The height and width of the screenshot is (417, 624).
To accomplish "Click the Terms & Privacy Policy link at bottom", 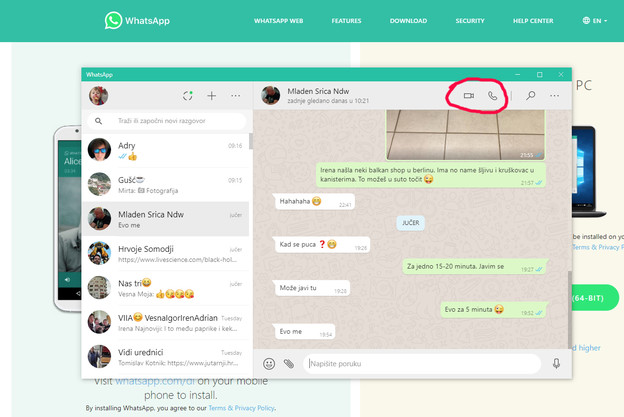I will click(x=242, y=408).
